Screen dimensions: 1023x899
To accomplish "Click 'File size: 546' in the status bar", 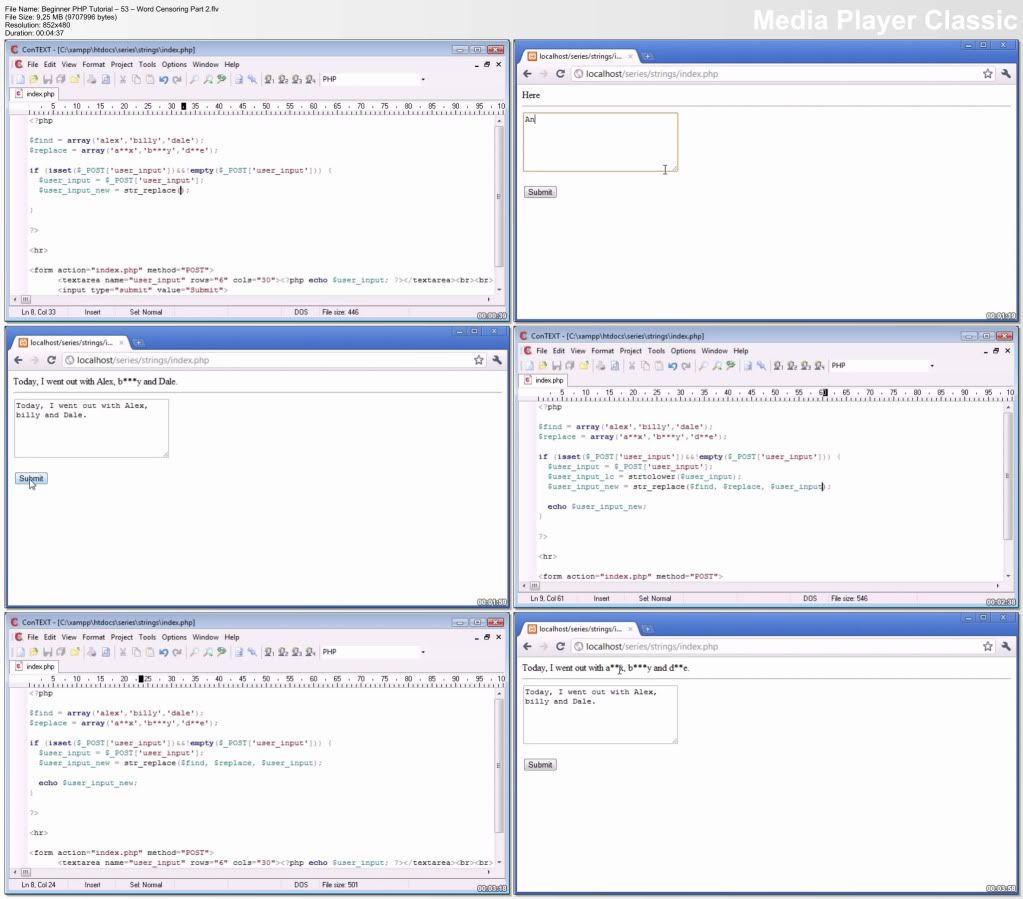I will point(849,599).
